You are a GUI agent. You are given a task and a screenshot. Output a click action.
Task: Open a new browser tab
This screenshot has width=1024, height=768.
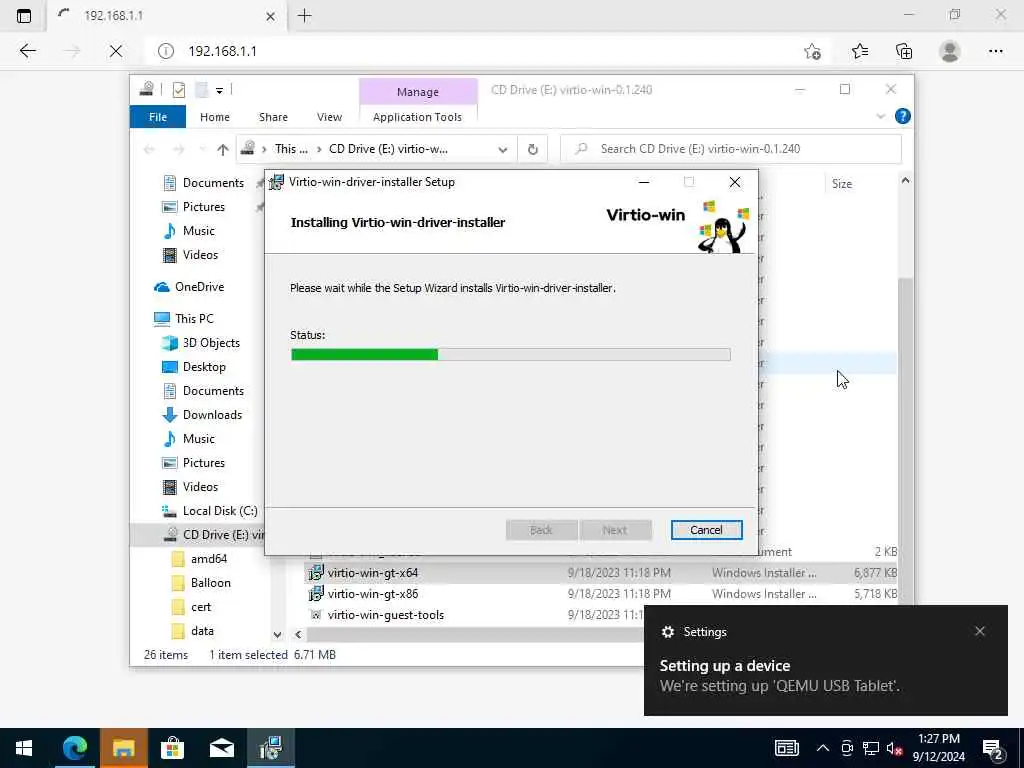click(304, 16)
